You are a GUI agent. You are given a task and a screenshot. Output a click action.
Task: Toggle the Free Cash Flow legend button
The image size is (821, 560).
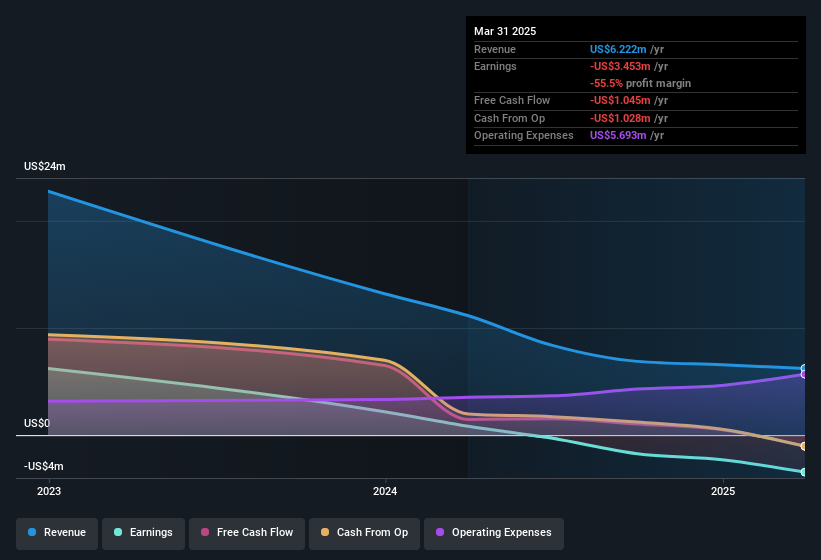pos(247,533)
